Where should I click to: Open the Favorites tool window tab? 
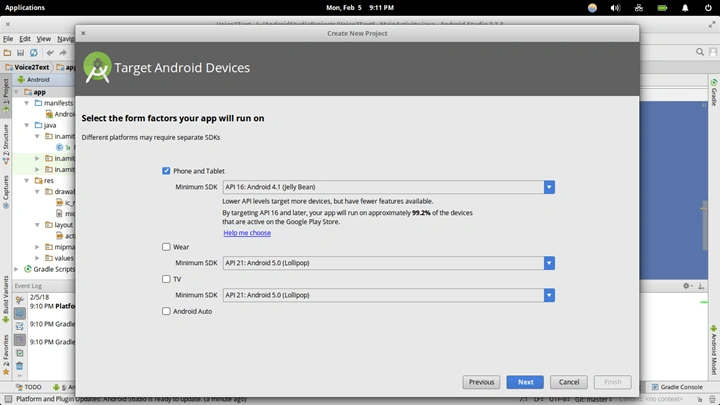tap(6, 354)
